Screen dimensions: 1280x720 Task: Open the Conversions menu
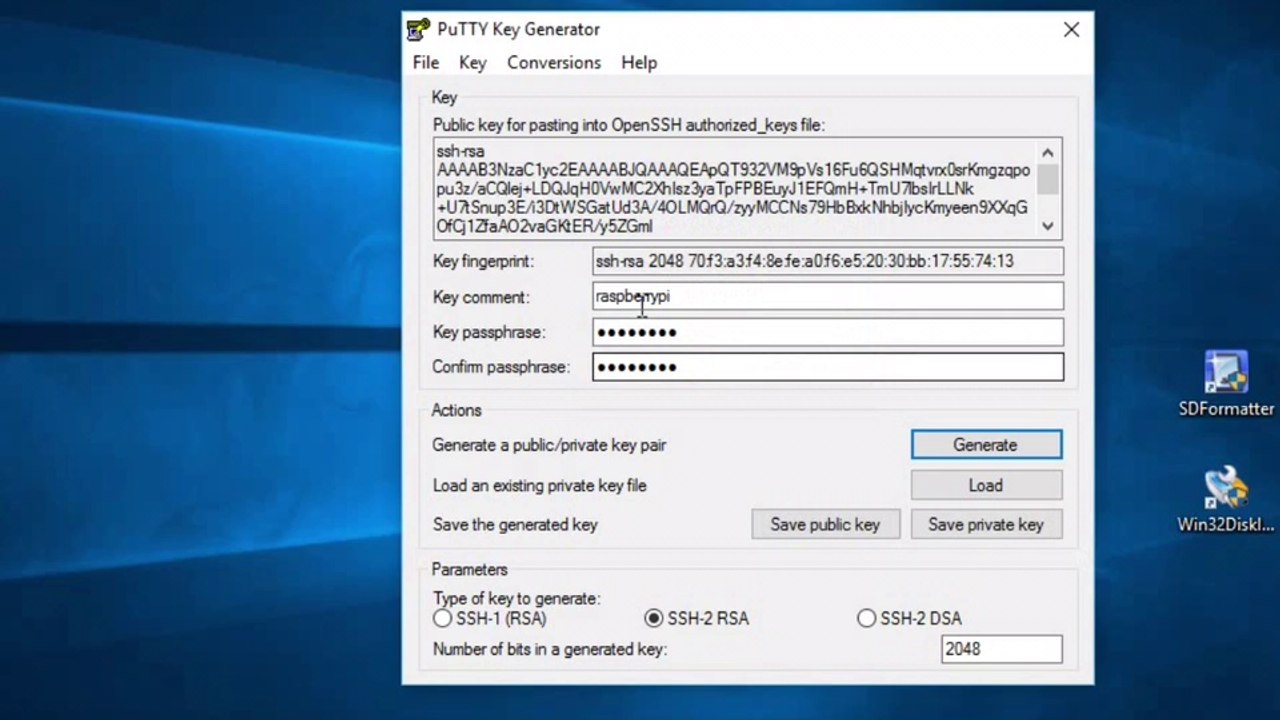(x=554, y=62)
